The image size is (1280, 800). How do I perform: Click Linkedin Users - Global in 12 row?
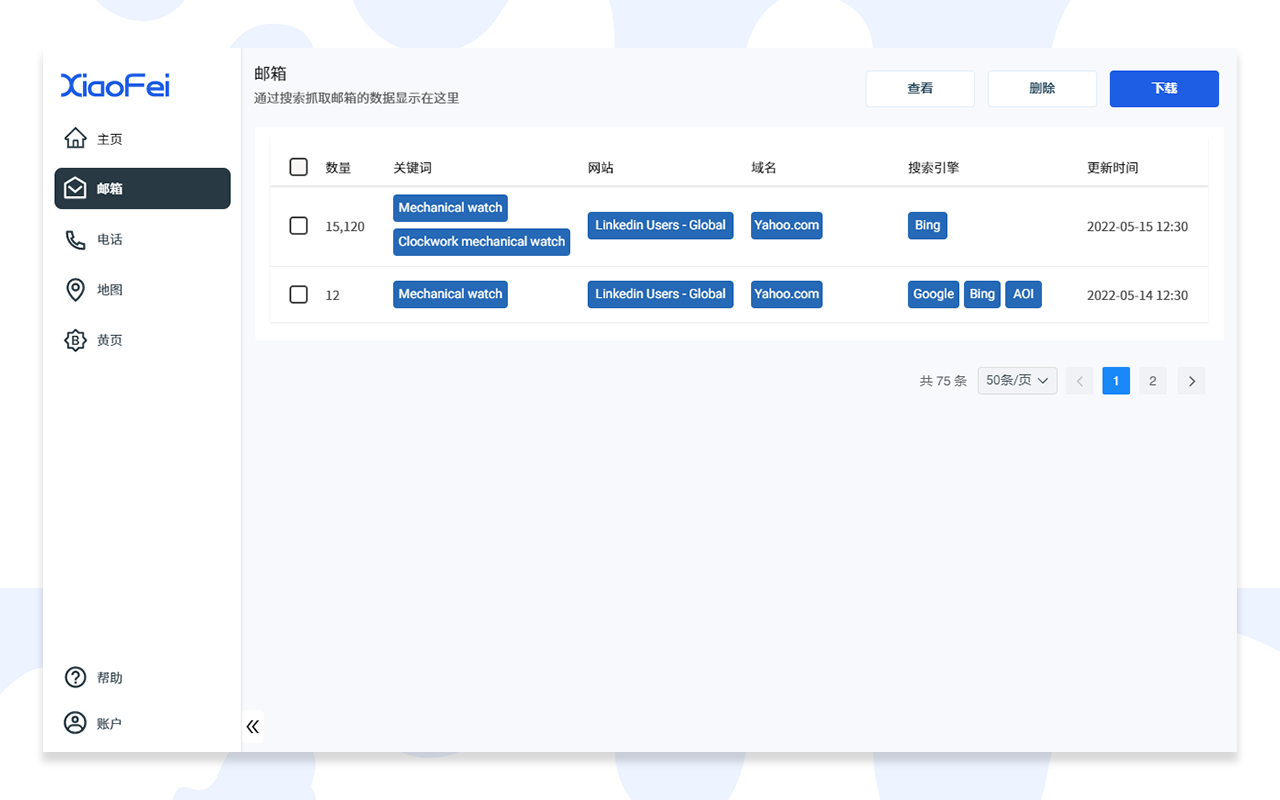pyautogui.click(x=660, y=294)
